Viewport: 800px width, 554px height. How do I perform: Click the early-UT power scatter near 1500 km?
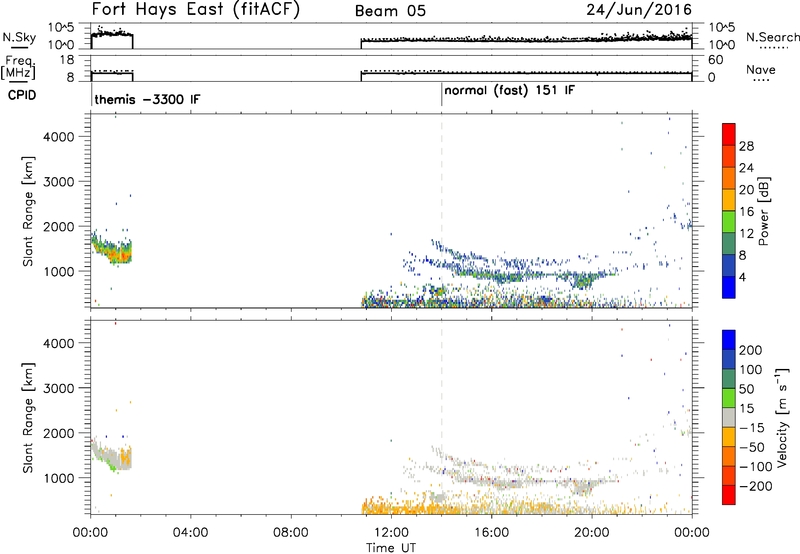click(x=112, y=247)
